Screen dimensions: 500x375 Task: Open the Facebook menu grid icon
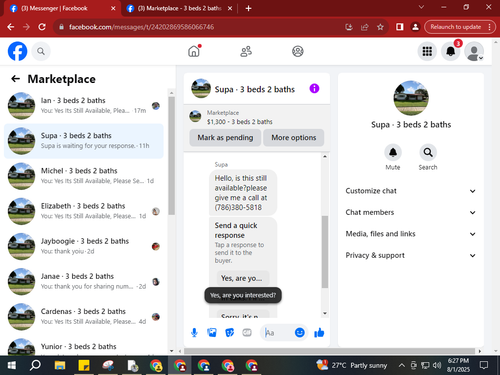[427, 51]
